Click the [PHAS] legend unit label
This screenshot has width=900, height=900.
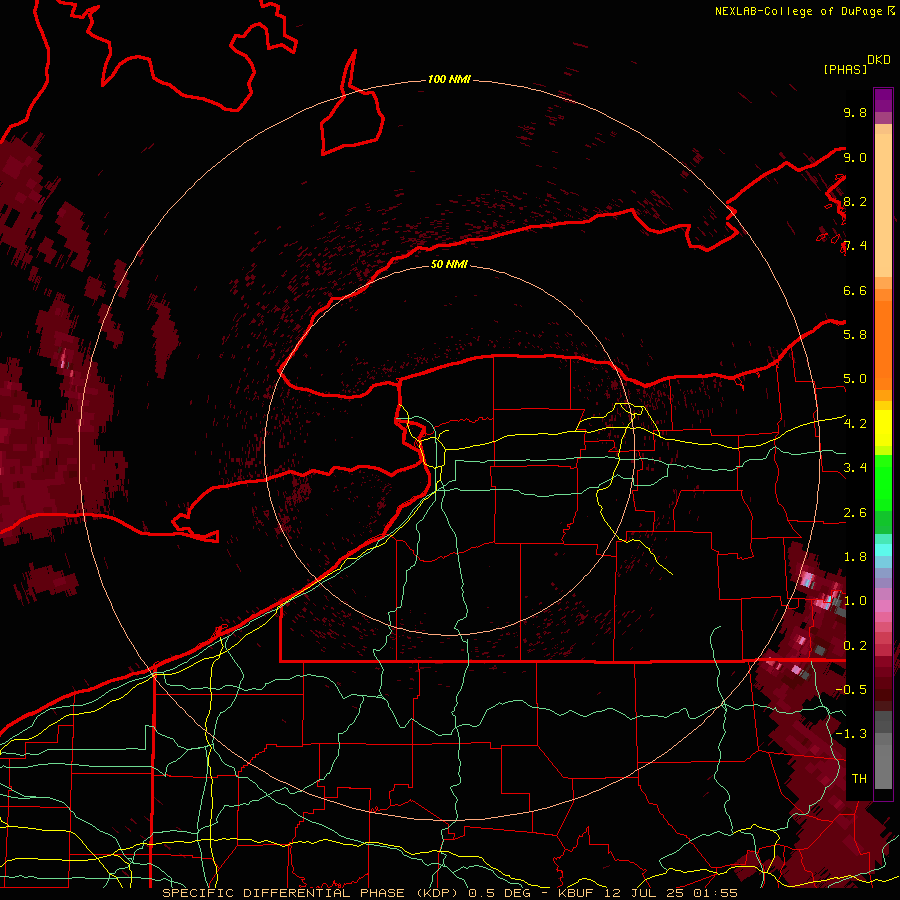point(845,69)
